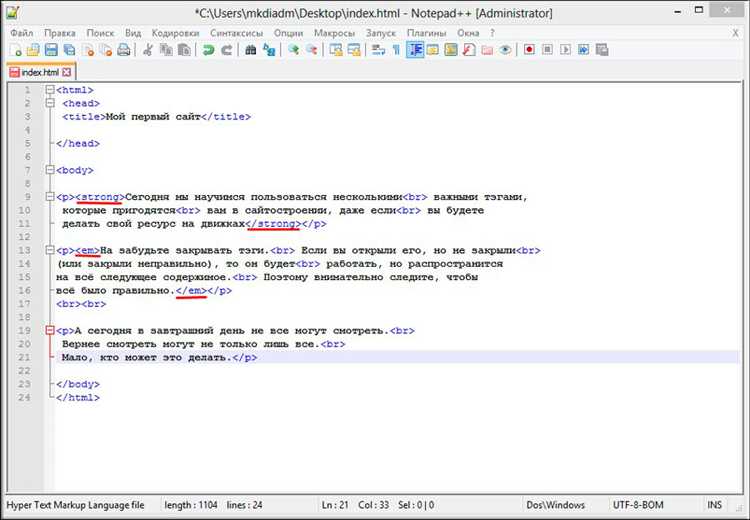Viewport: 750px width, 520px height.
Task: Open Find using the binoculars icon
Action: pyautogui.click(x=253, y=50)
